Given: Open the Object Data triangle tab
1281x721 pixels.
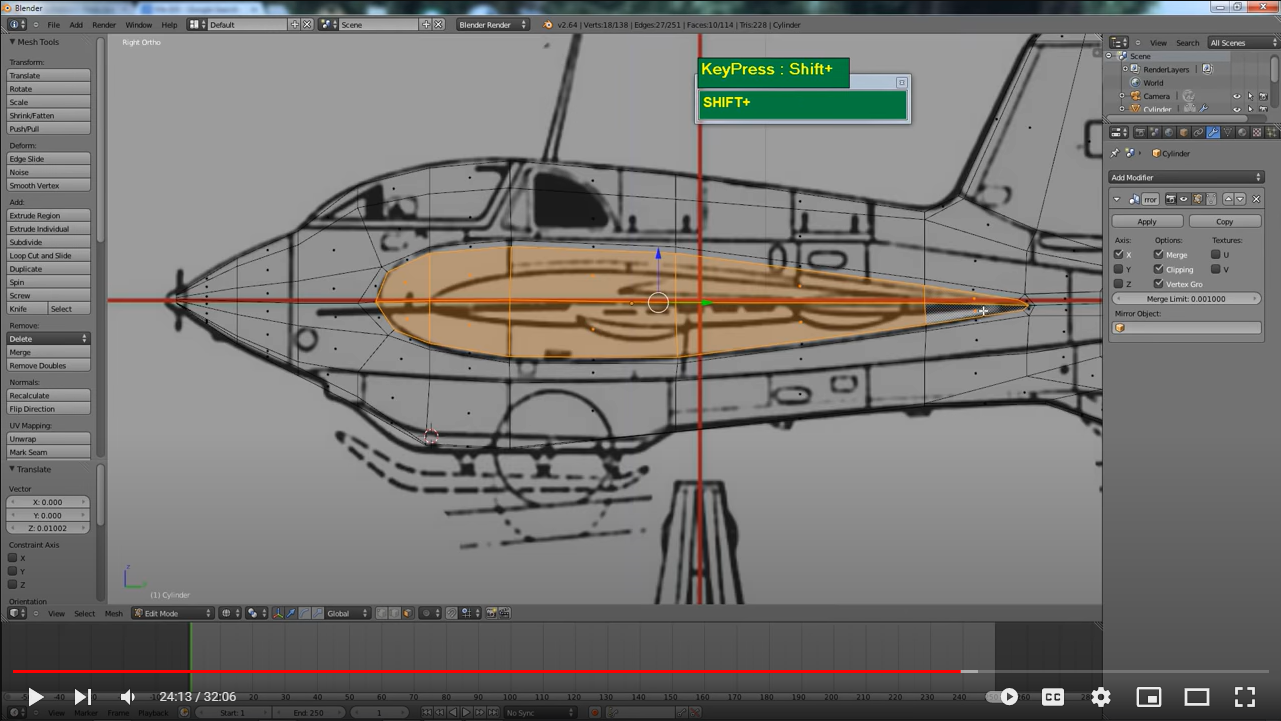Looking at the screenshot, I should pos(1228,132).
